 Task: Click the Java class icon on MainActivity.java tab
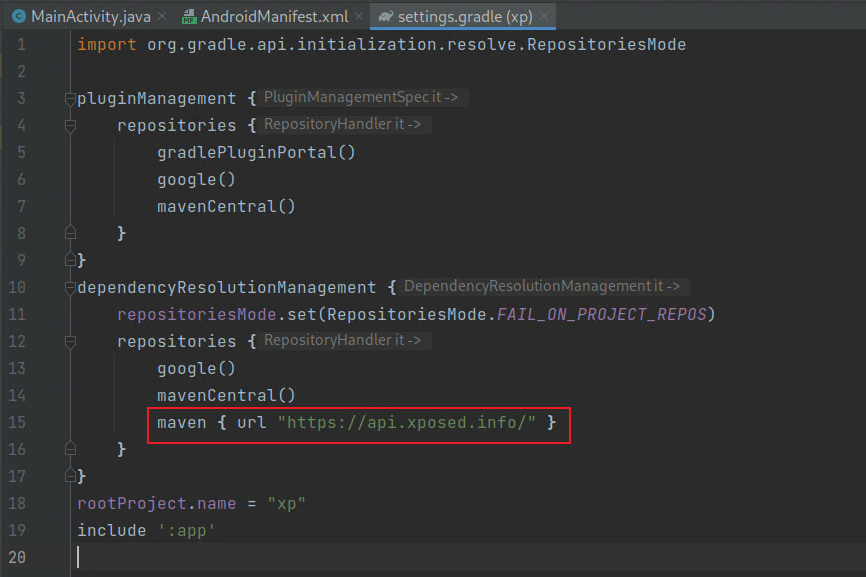pyautogui.click(x=17, y=16)
